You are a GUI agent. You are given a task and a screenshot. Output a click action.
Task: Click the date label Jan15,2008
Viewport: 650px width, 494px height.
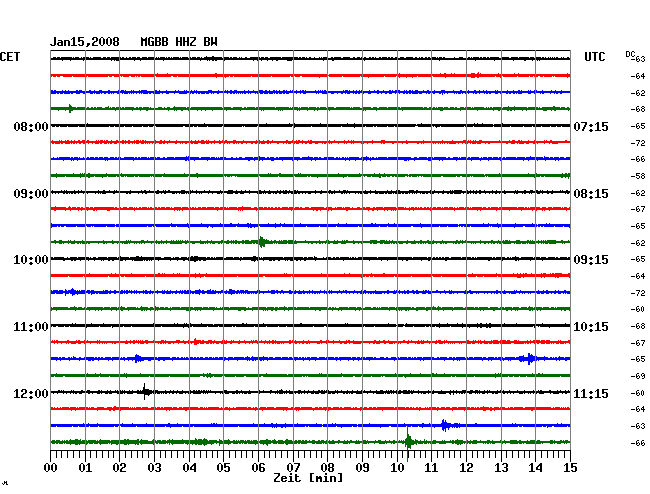click(85, 42)
